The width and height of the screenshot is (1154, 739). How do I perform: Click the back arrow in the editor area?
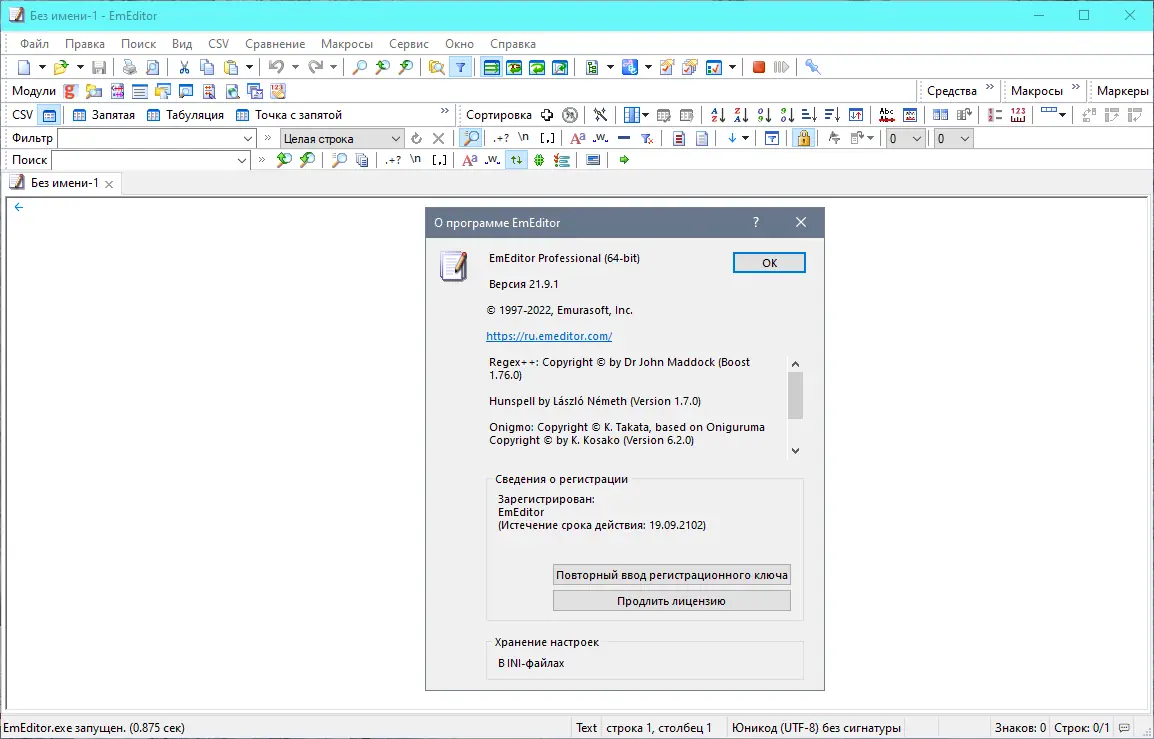(19, 208)
